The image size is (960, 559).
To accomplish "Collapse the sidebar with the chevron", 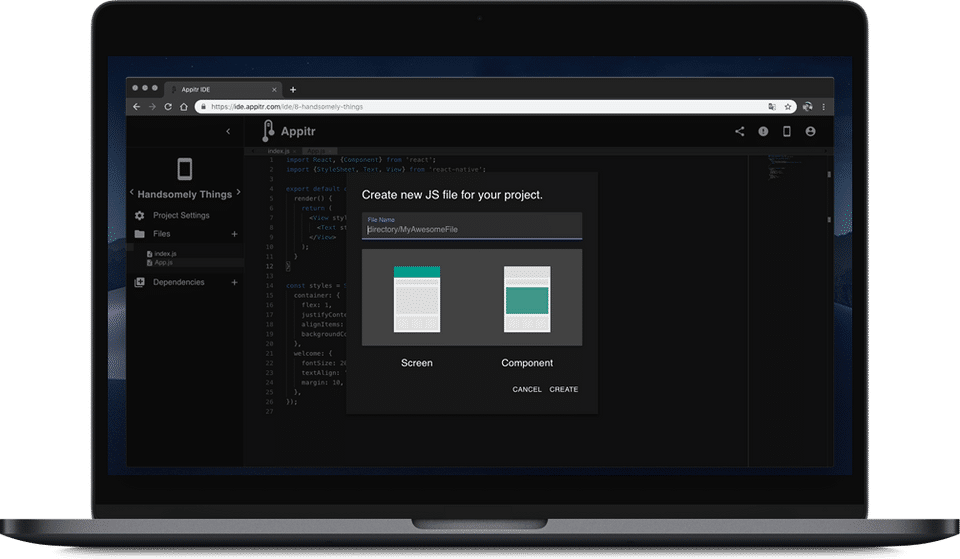I will click(x=228, y=131).
